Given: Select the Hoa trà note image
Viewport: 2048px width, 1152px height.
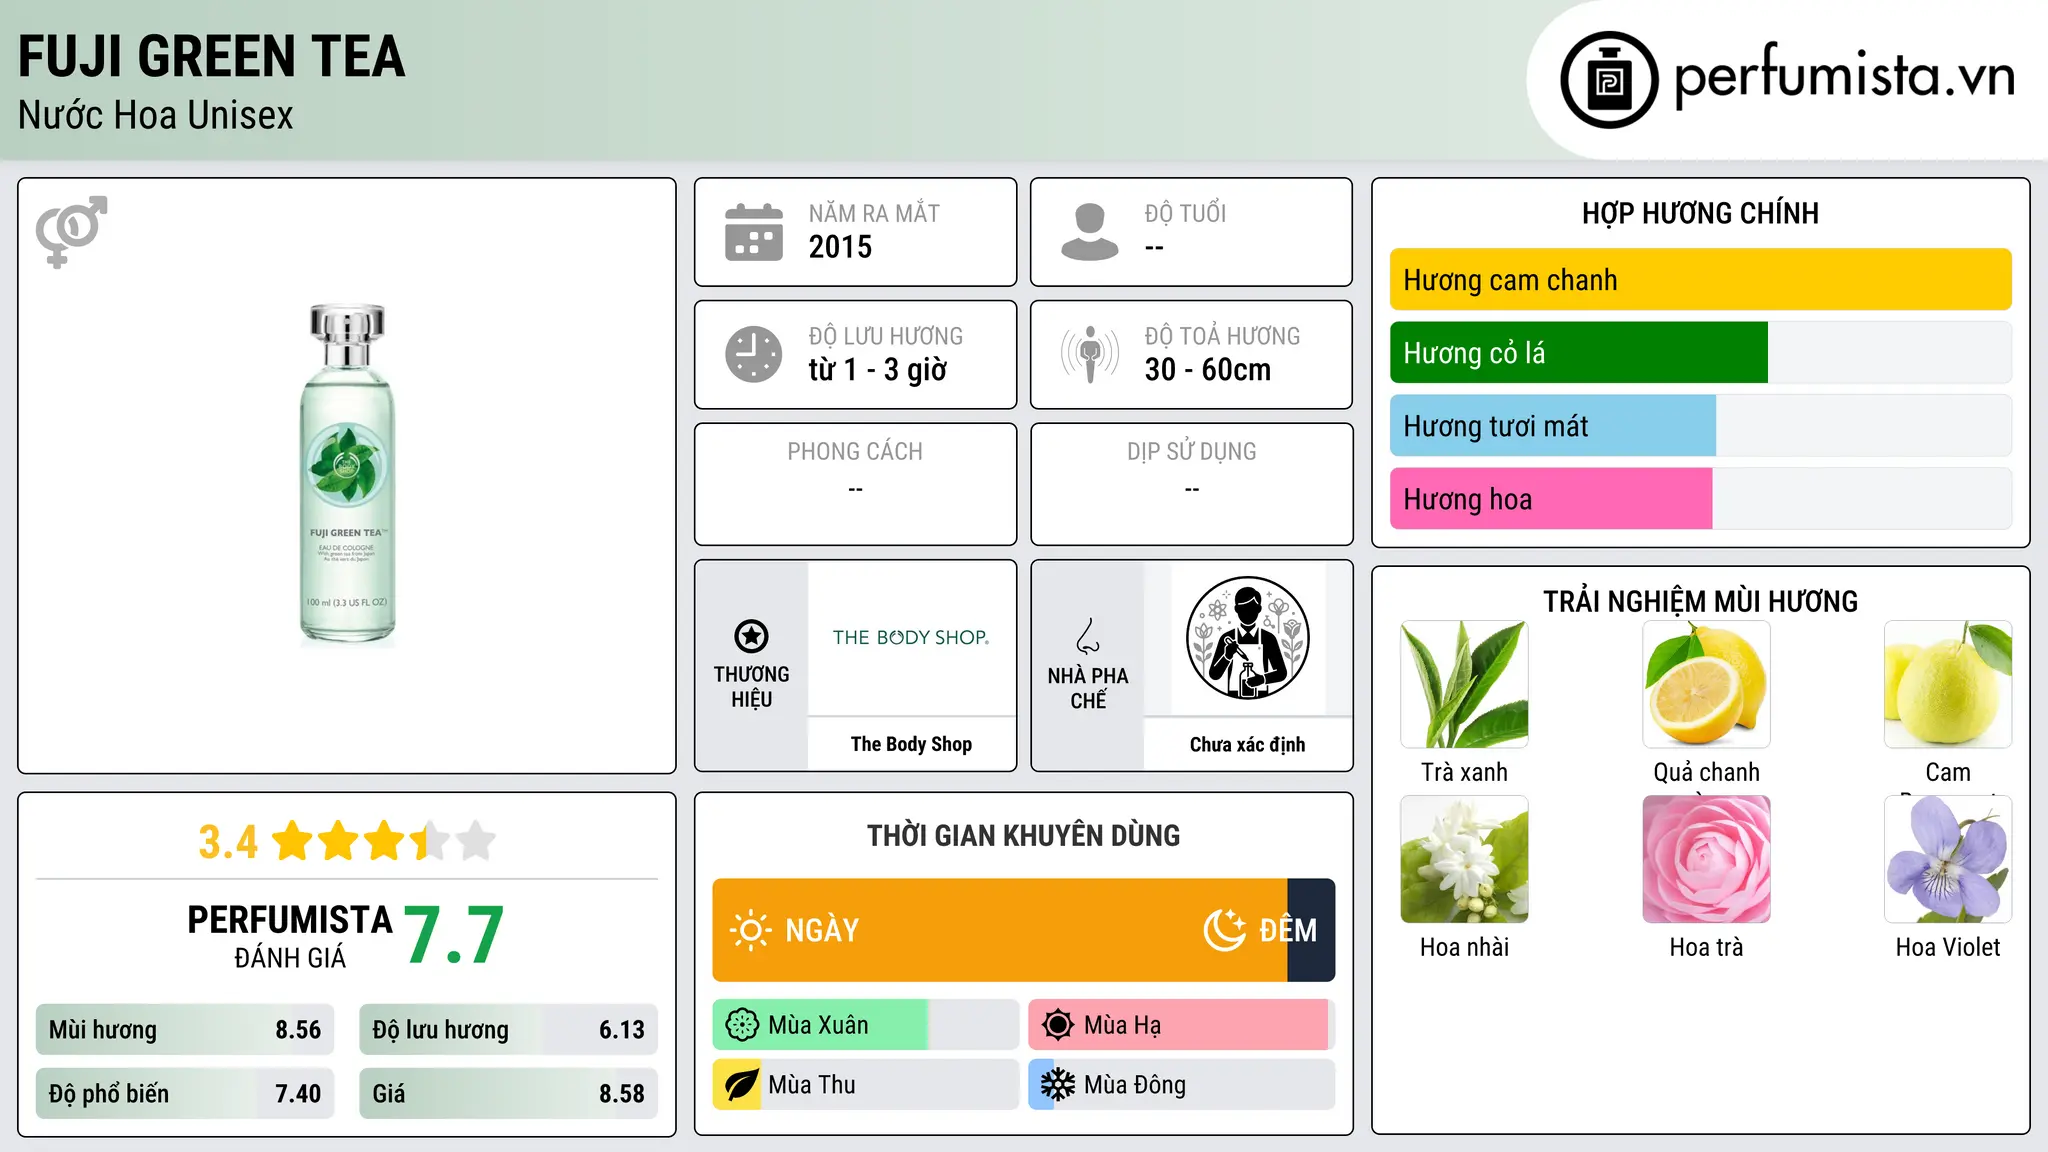Looking at the screenshot, I should pyautogui.click(x=1706, y=859).
